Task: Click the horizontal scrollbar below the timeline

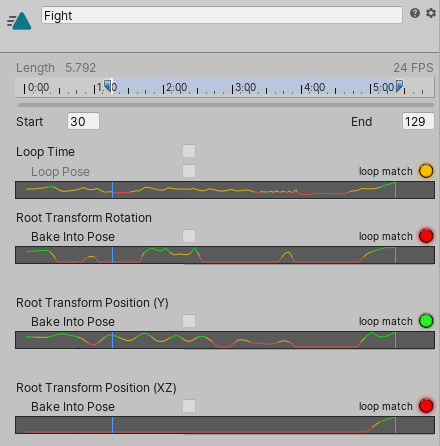Action: pos(226,105)
